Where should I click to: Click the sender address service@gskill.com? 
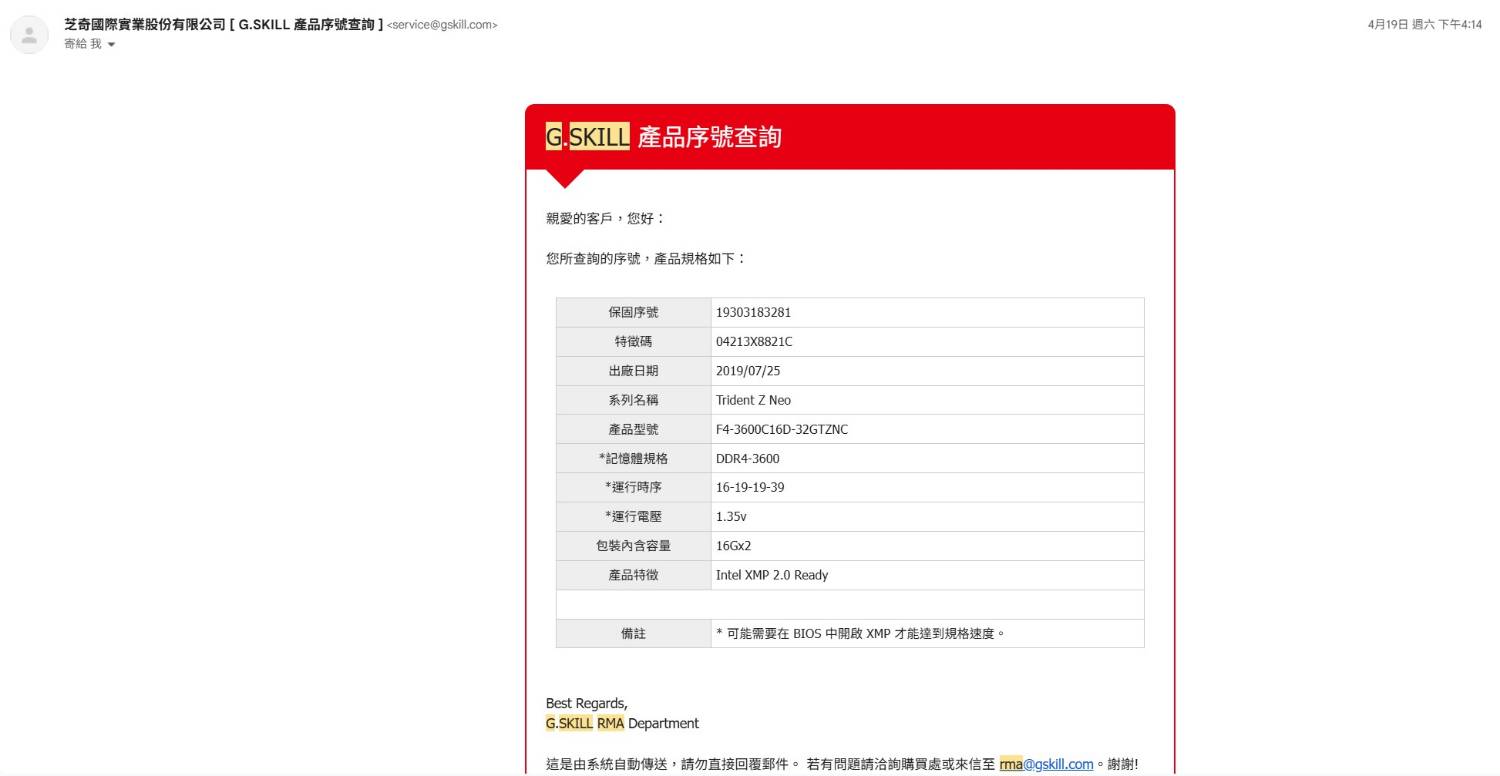[x=441, y=25]
